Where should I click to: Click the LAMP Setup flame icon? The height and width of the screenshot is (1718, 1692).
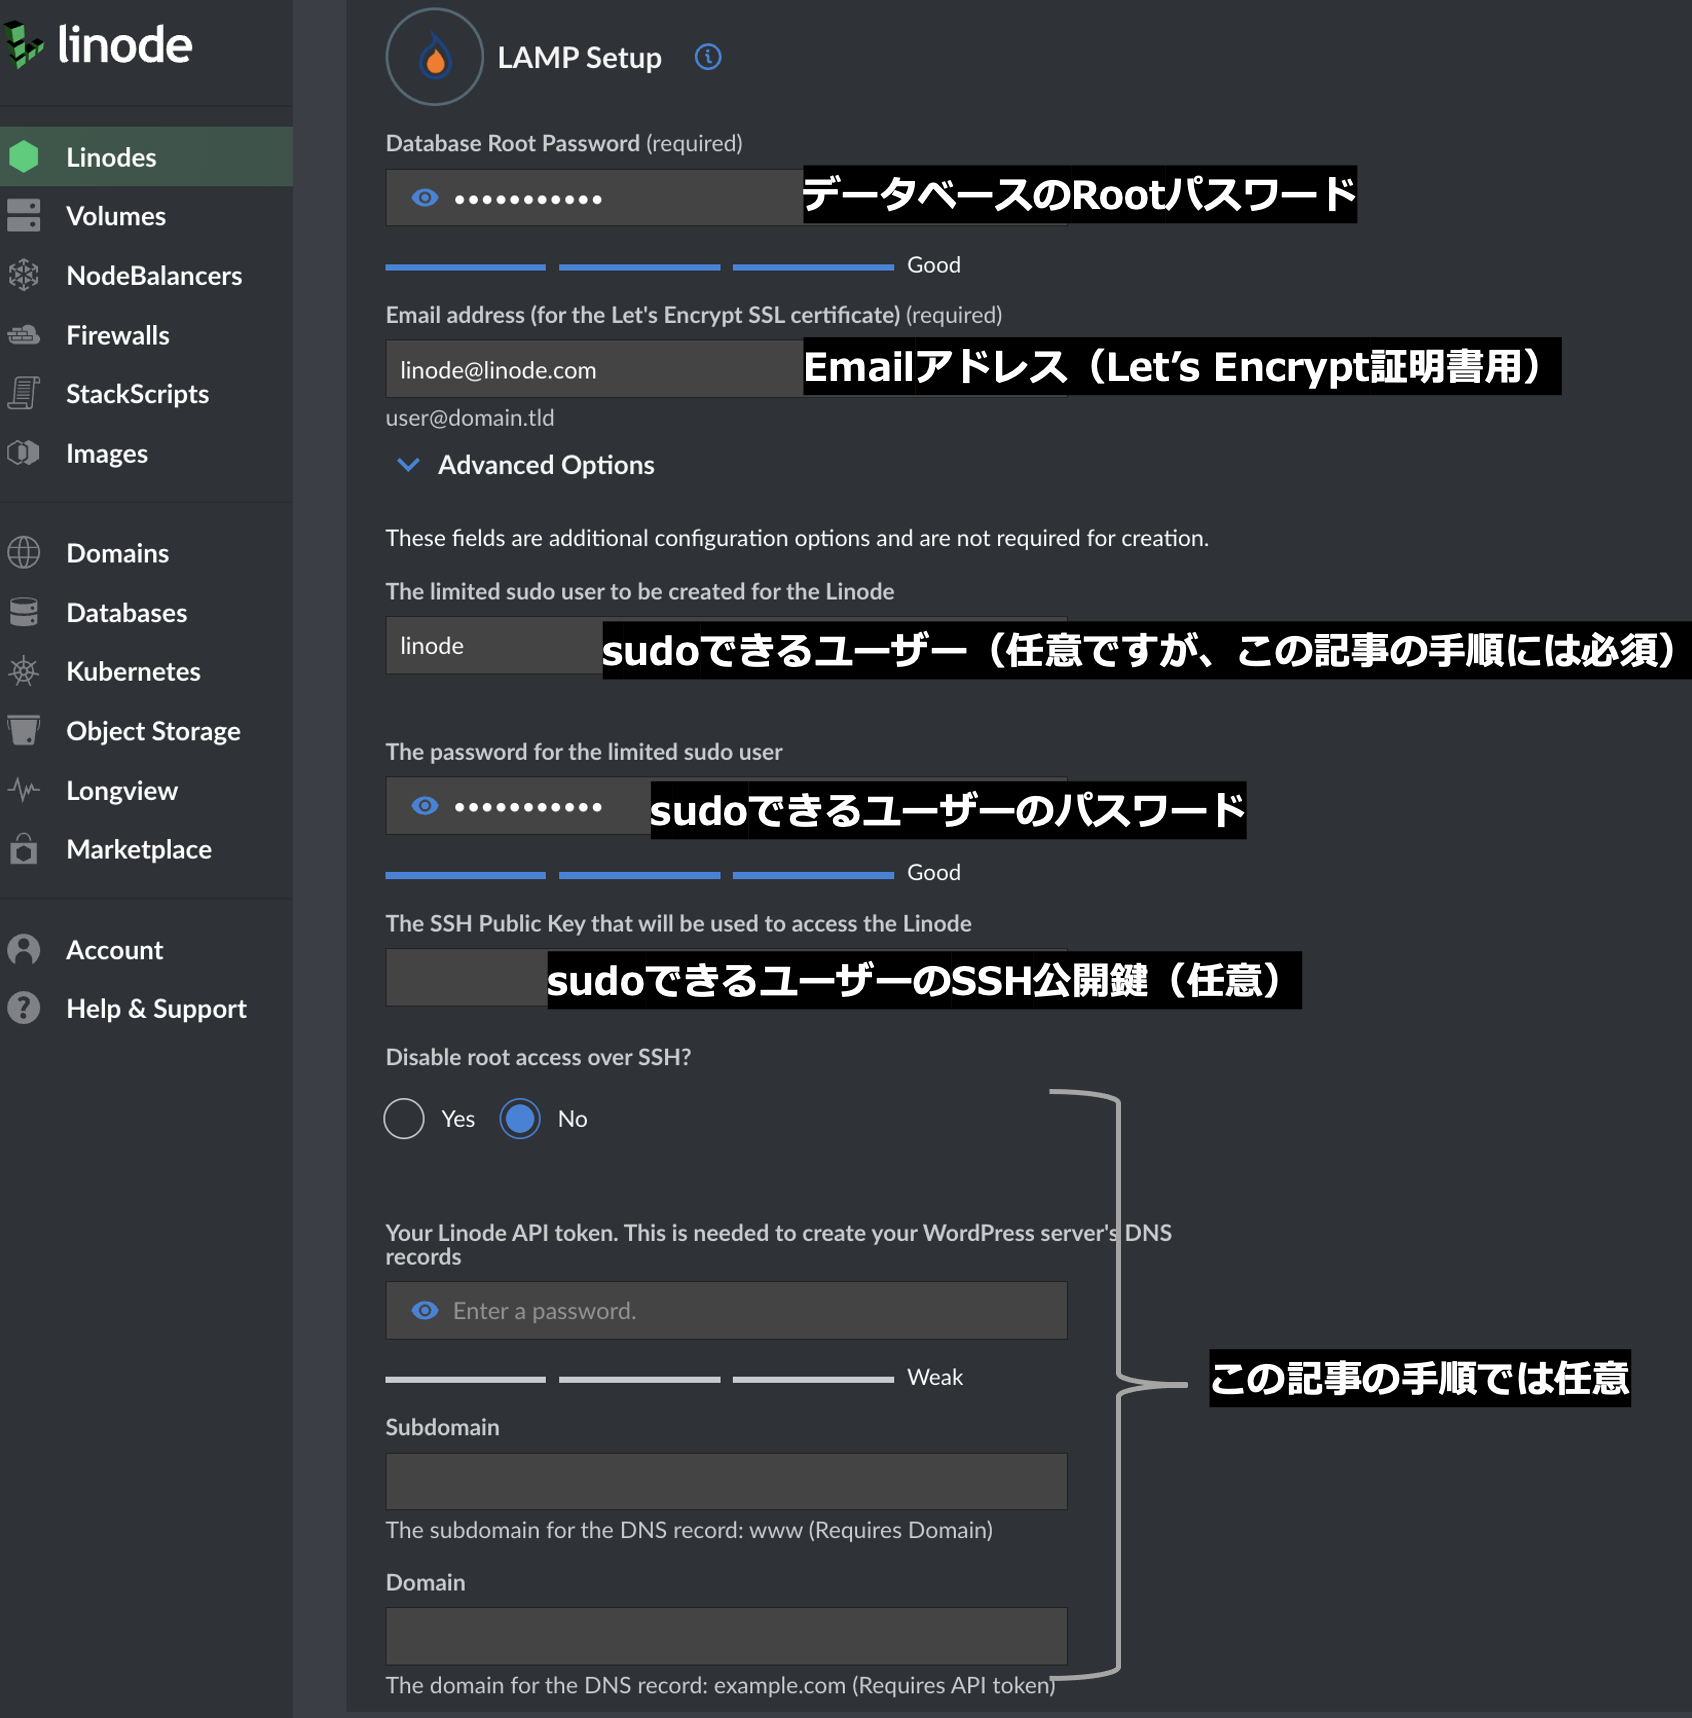coord(435,57)
